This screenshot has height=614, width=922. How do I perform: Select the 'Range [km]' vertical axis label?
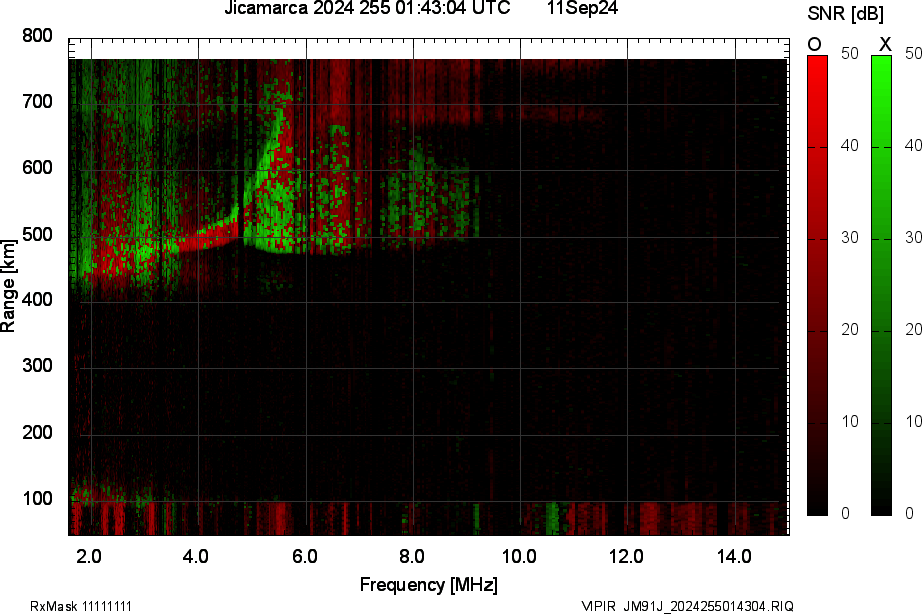point(9,286)
